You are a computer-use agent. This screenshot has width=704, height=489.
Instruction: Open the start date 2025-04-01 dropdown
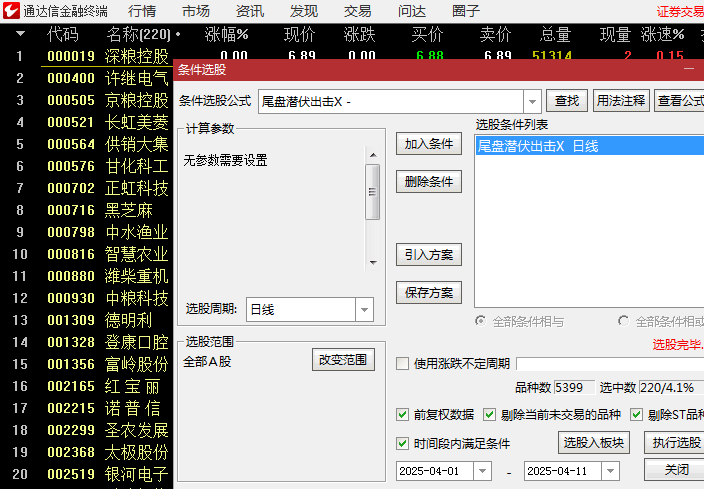[x=483, y=471]
